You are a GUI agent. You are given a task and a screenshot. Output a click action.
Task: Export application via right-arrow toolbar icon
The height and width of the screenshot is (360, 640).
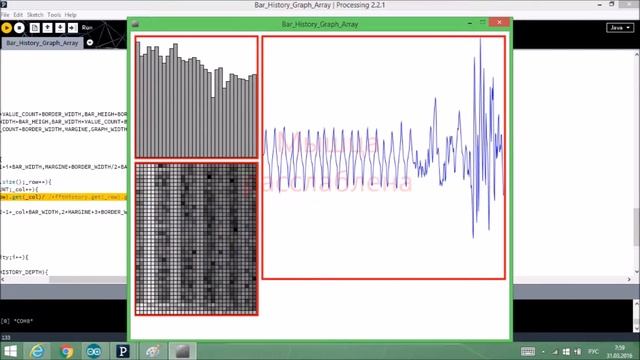click(73, 28)
